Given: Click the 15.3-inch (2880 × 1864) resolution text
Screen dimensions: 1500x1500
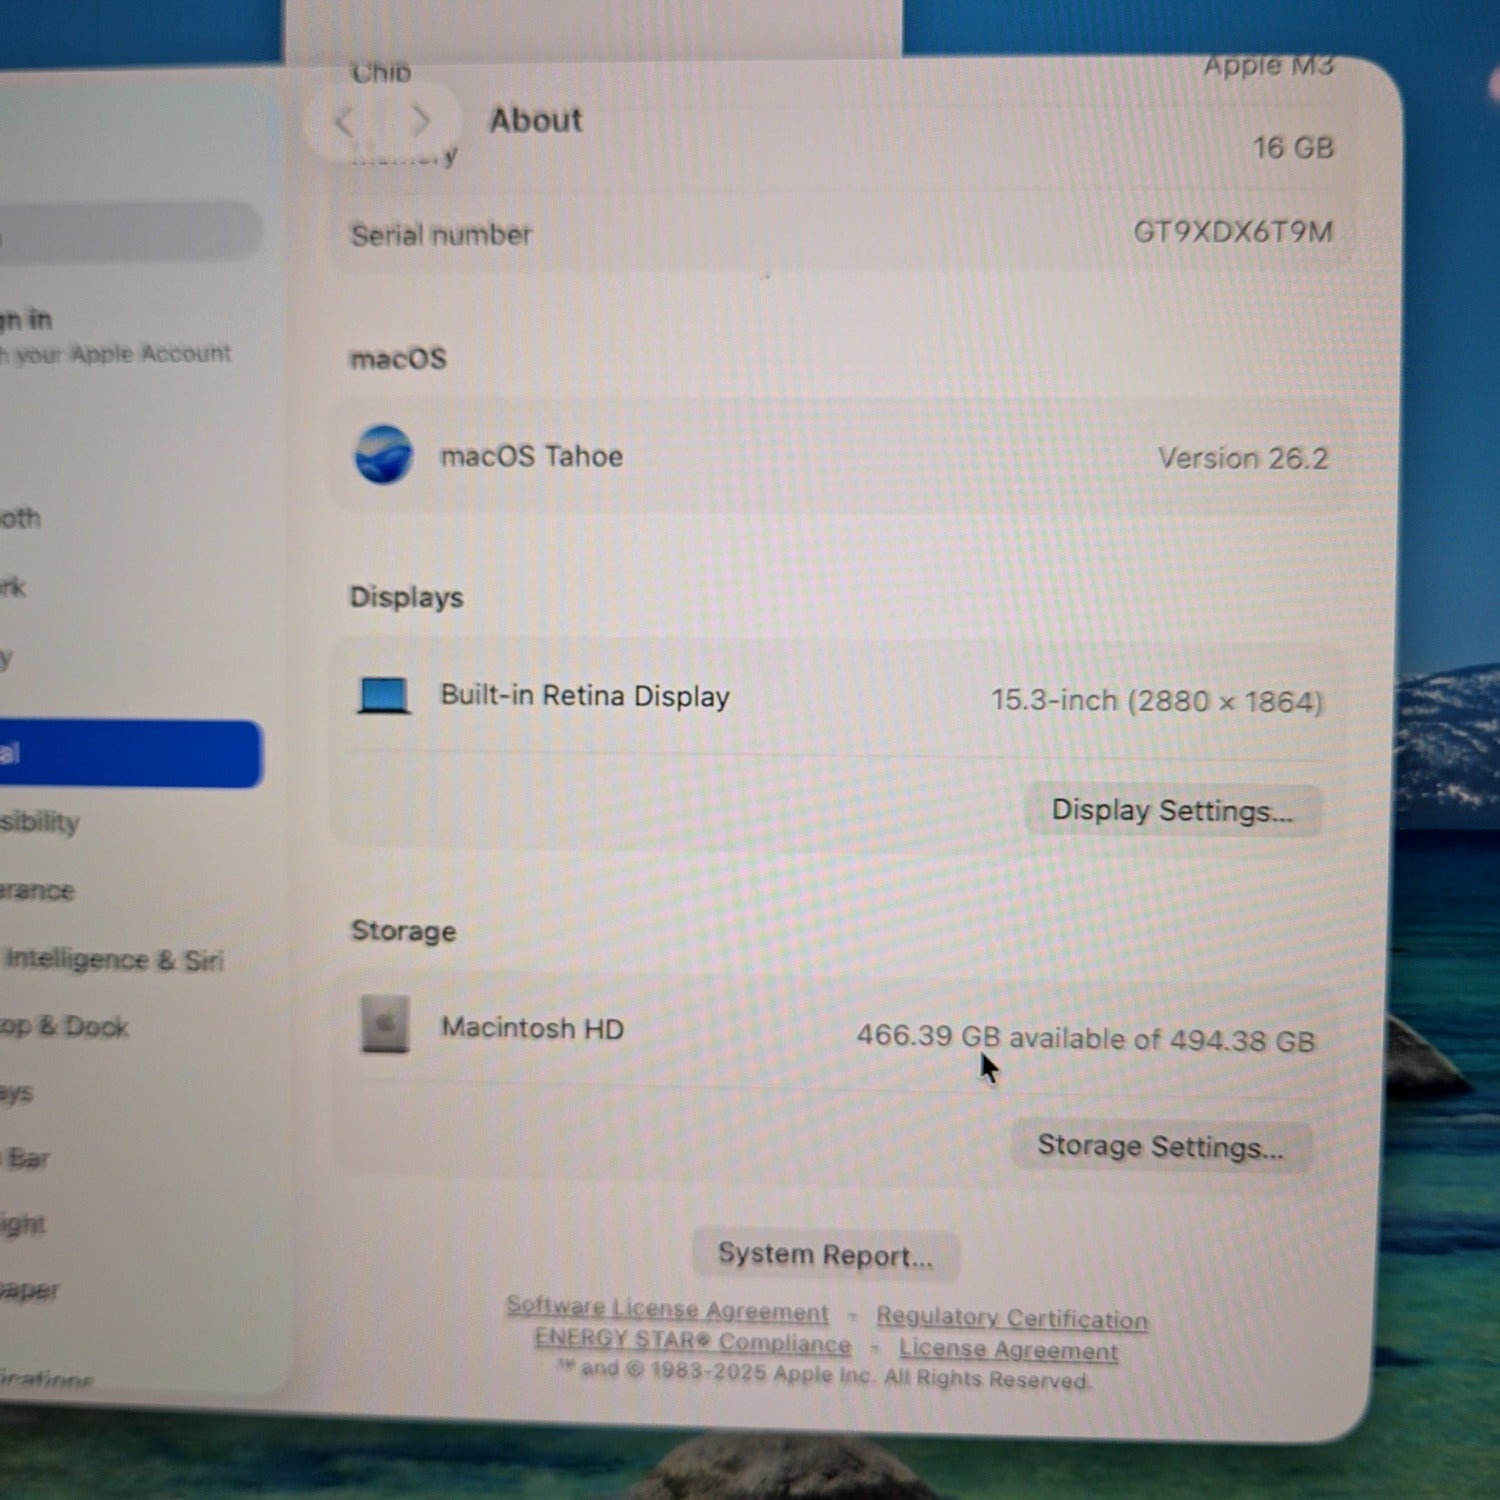Looking at the screenshot, I should [1157, 701].
